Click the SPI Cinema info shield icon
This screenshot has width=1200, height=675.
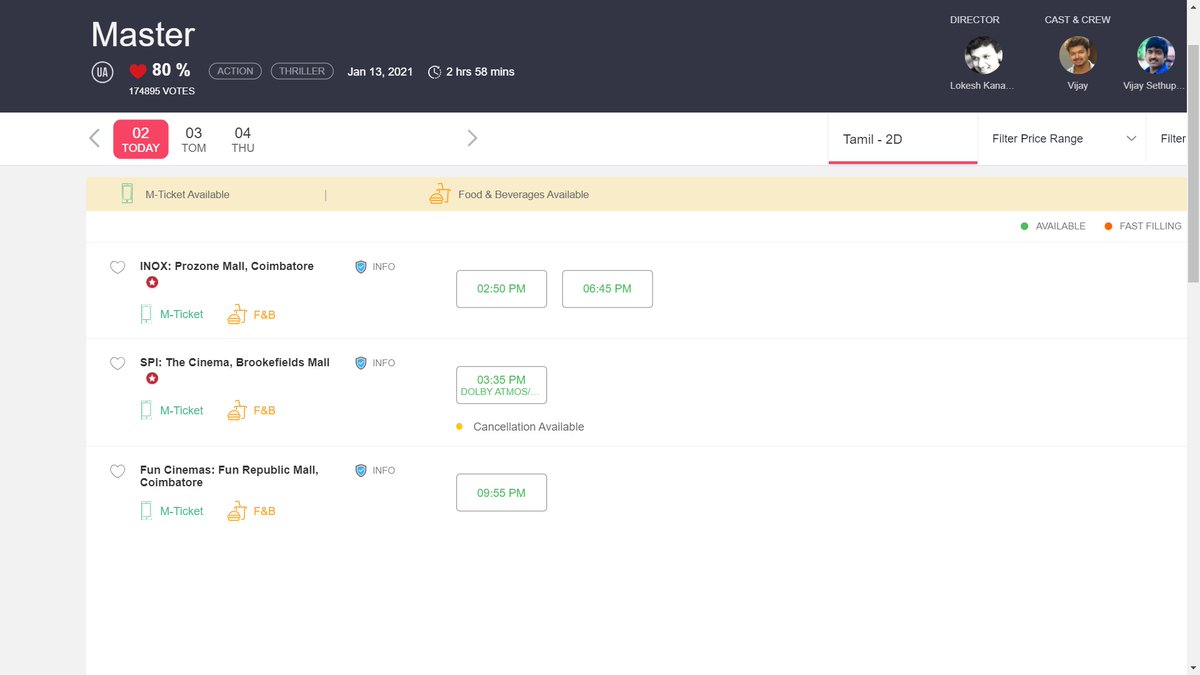[x=361, y=363]
